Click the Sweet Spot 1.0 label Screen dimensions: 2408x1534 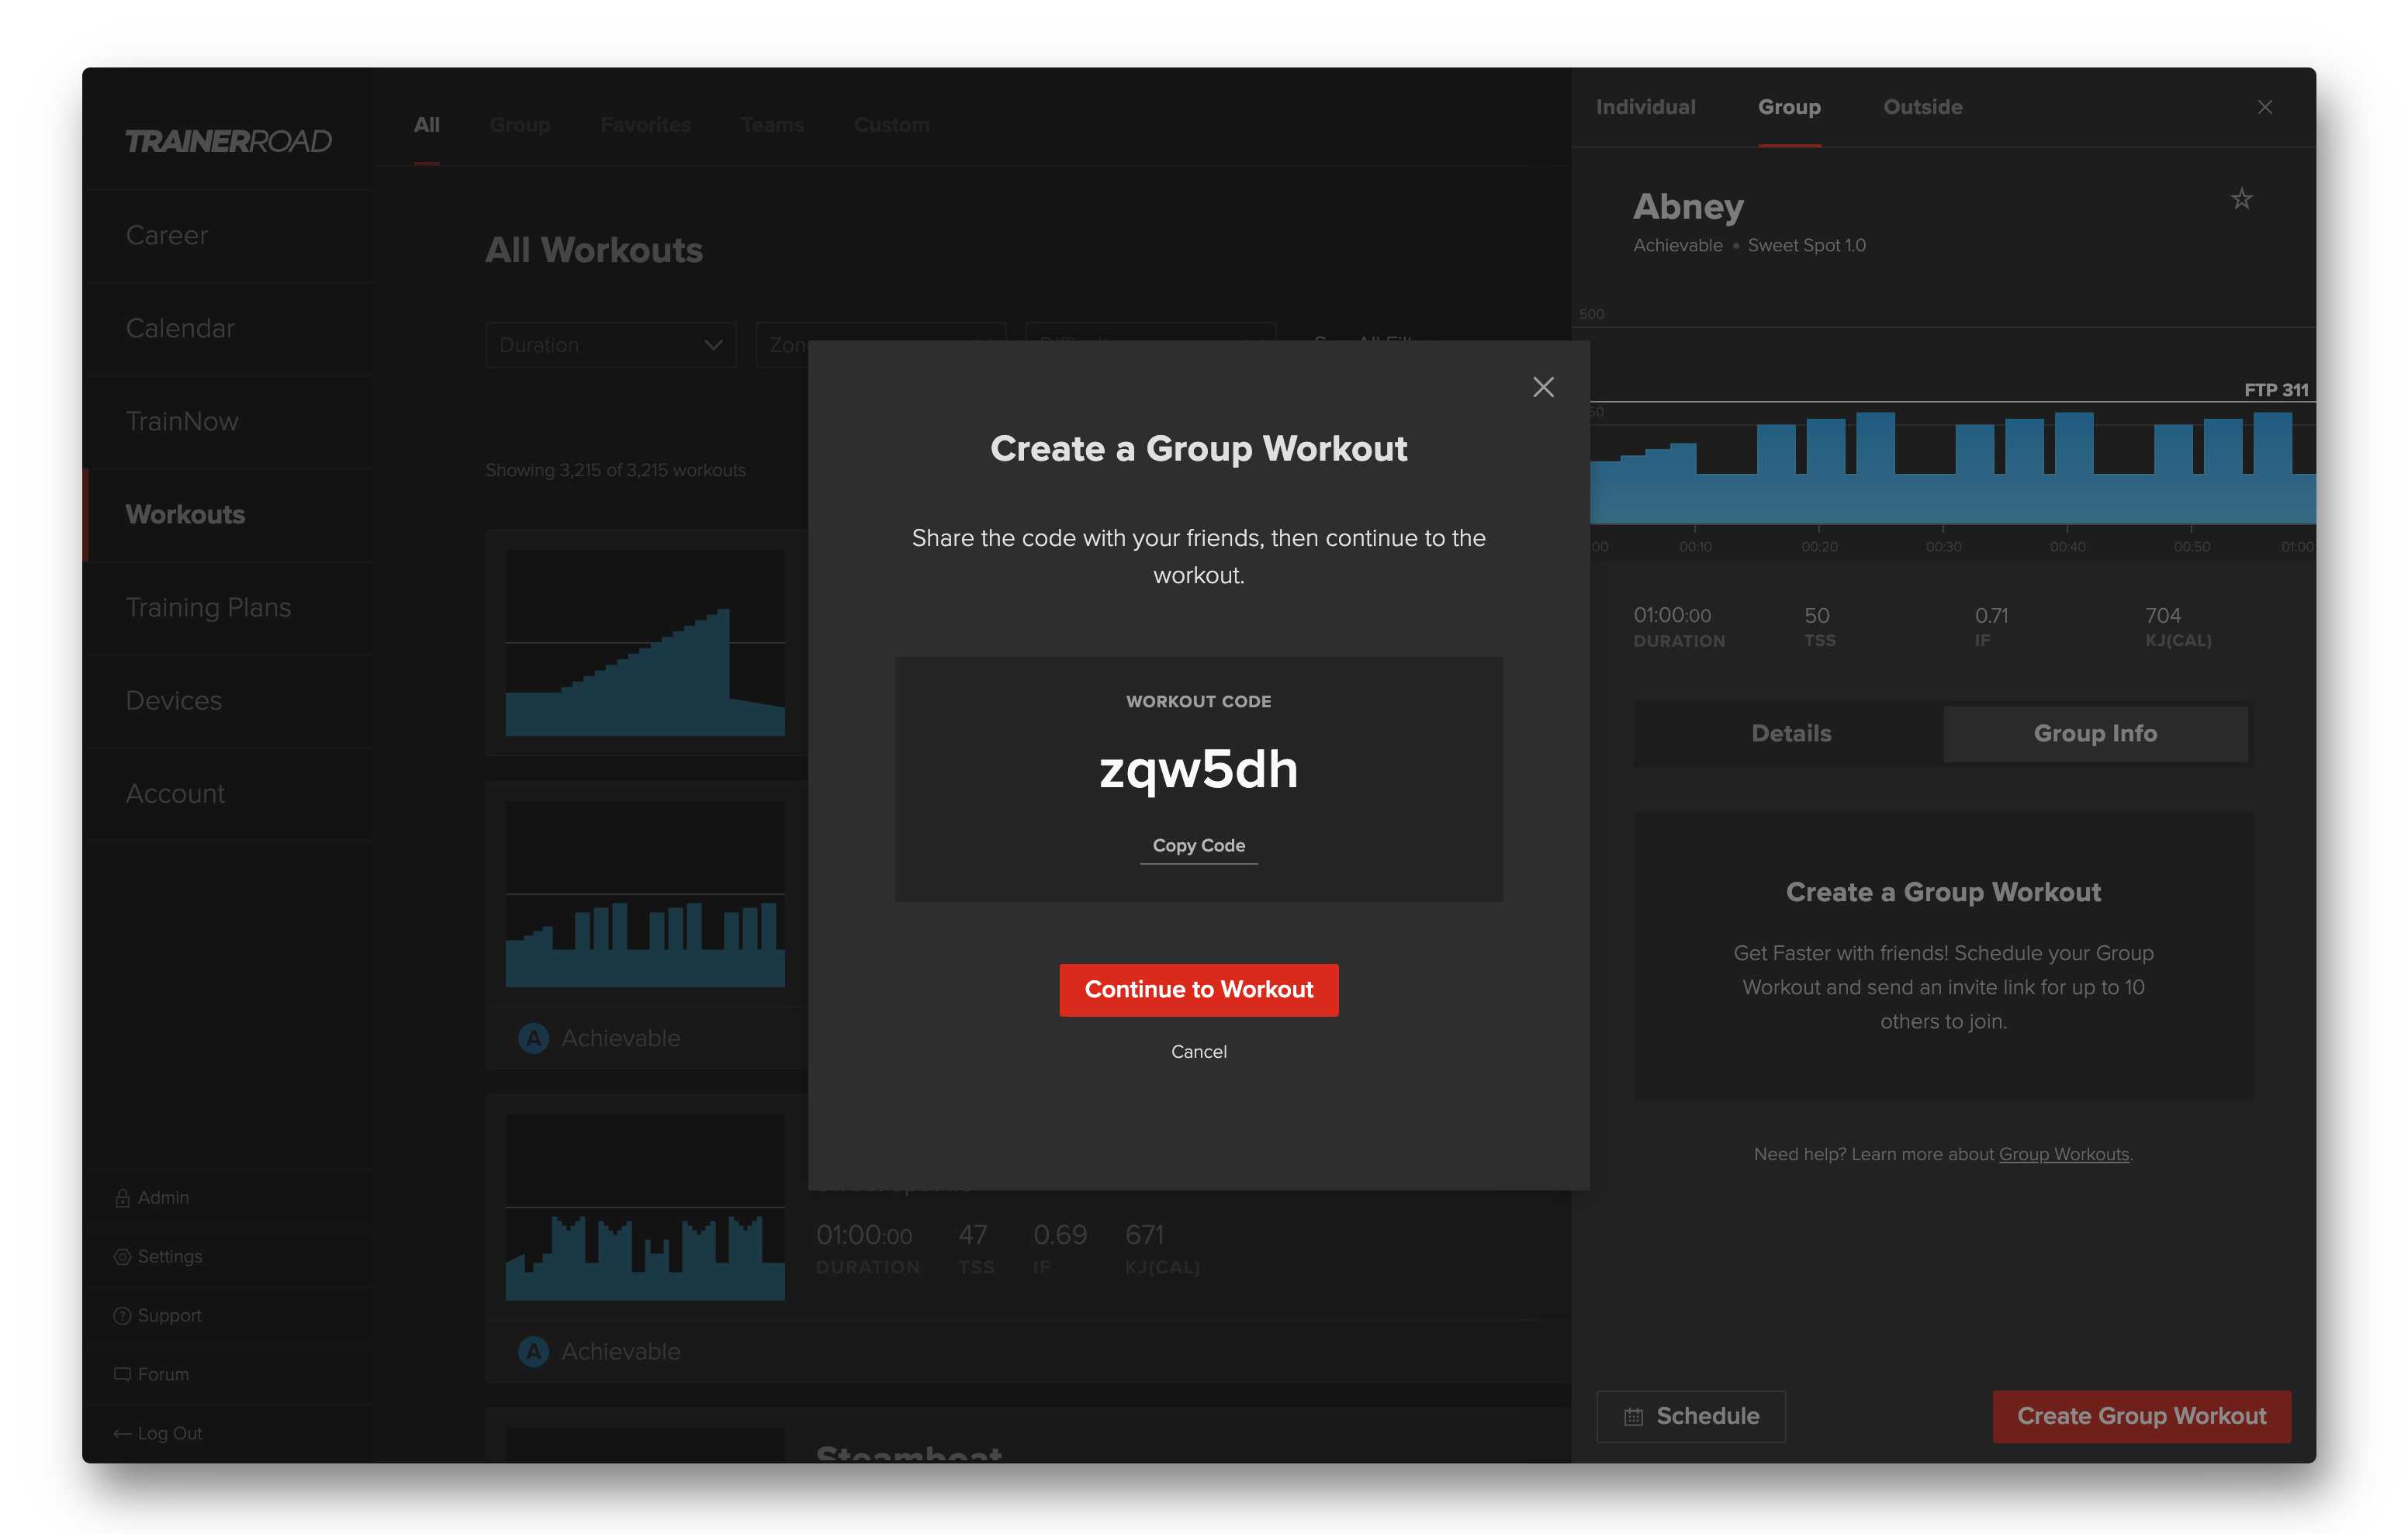(x=1806, y=245)
